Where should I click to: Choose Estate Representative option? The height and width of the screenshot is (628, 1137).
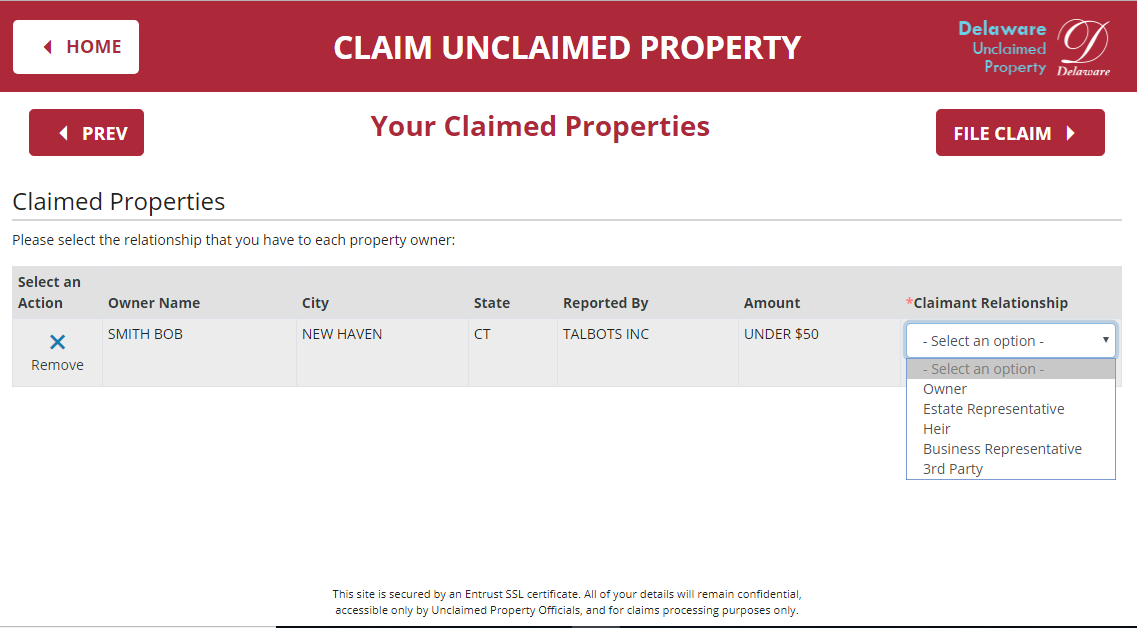(993, 409)
